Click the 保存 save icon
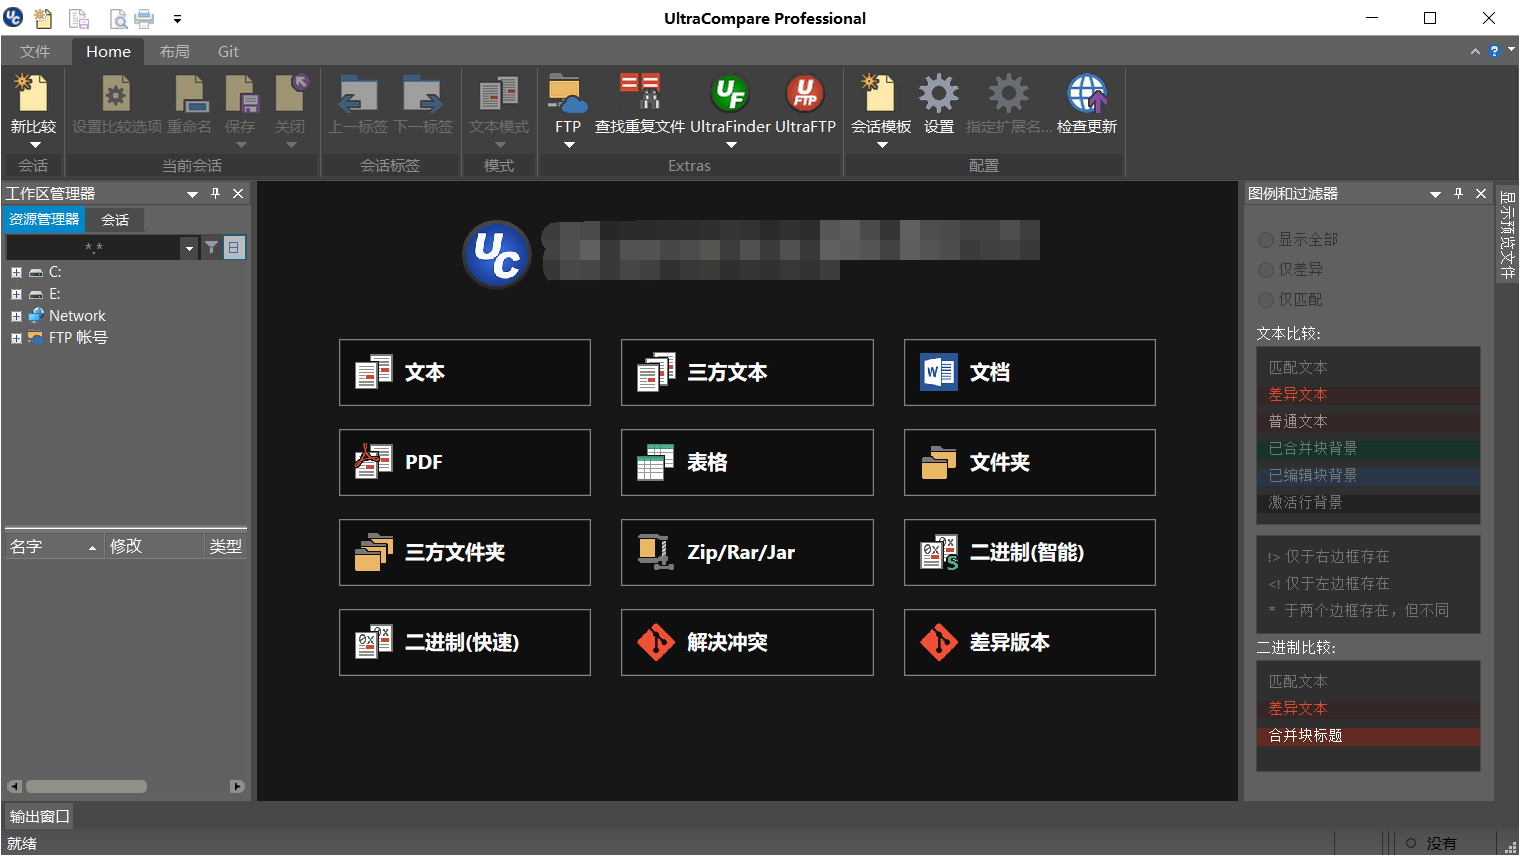This screenshot has height=856, width=1520. (x=241, y=94)
